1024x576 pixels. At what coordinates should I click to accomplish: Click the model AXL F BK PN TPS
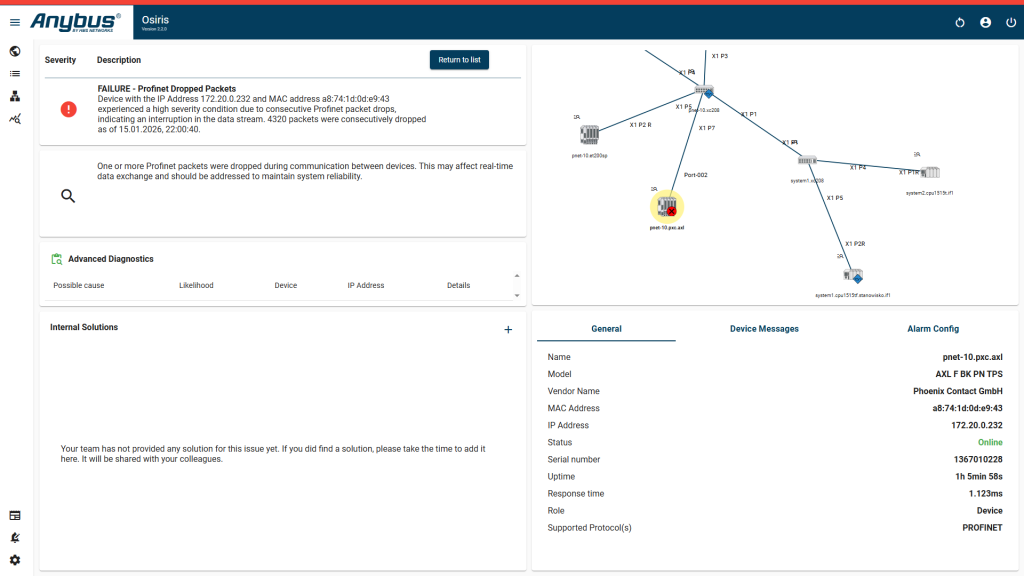click(x=969, y=374)
